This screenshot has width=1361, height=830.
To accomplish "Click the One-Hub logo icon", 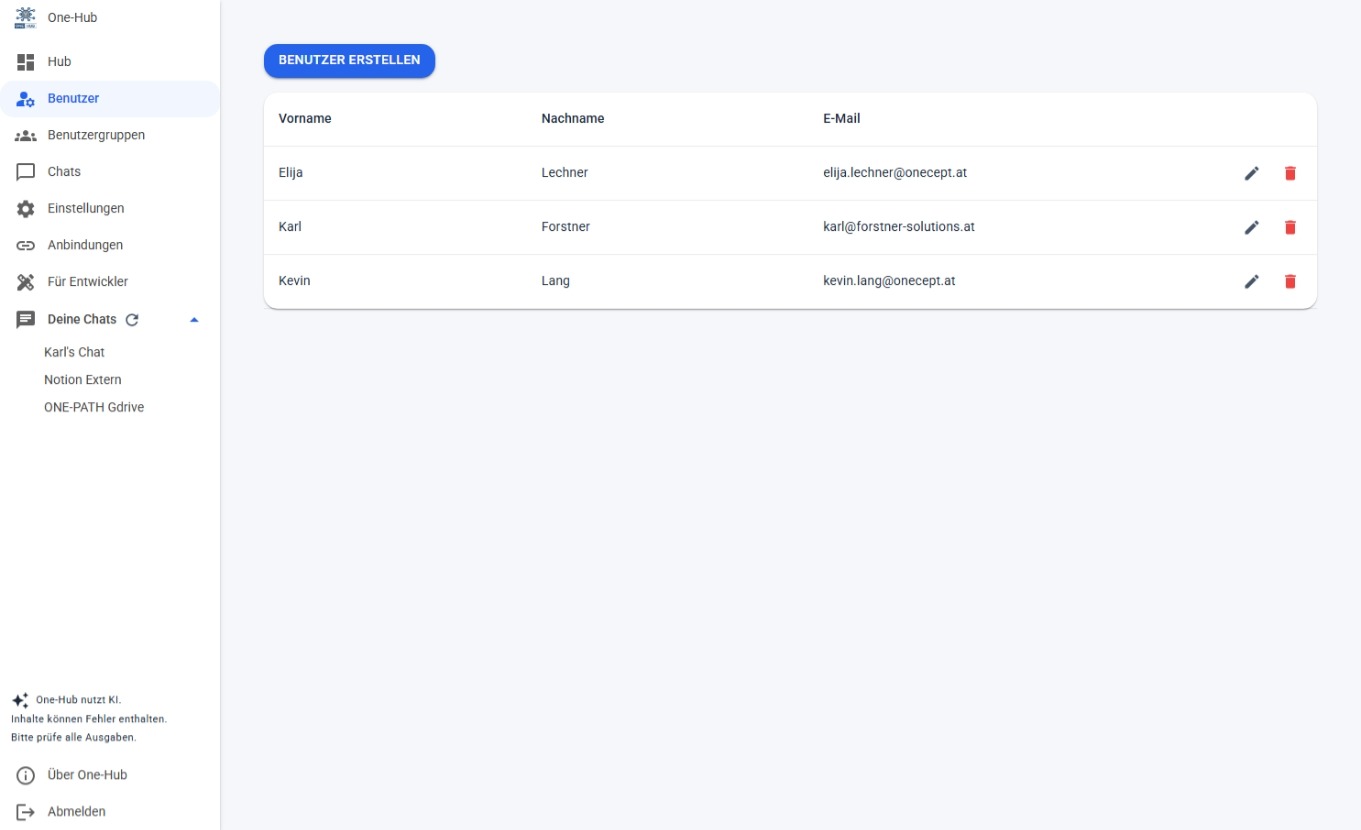I will click(x=26, y=18).
